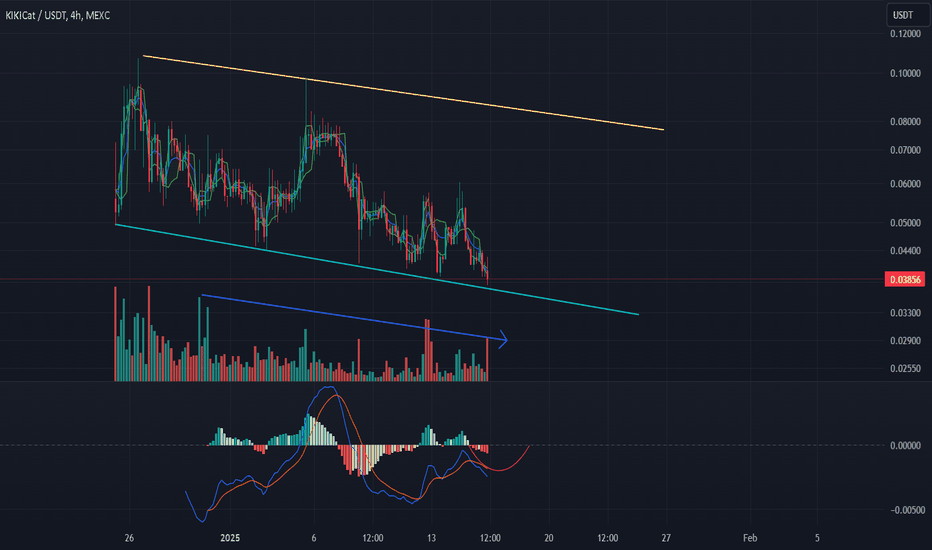
Task: Click price axis label 0.08000
Action: point(905,121)
